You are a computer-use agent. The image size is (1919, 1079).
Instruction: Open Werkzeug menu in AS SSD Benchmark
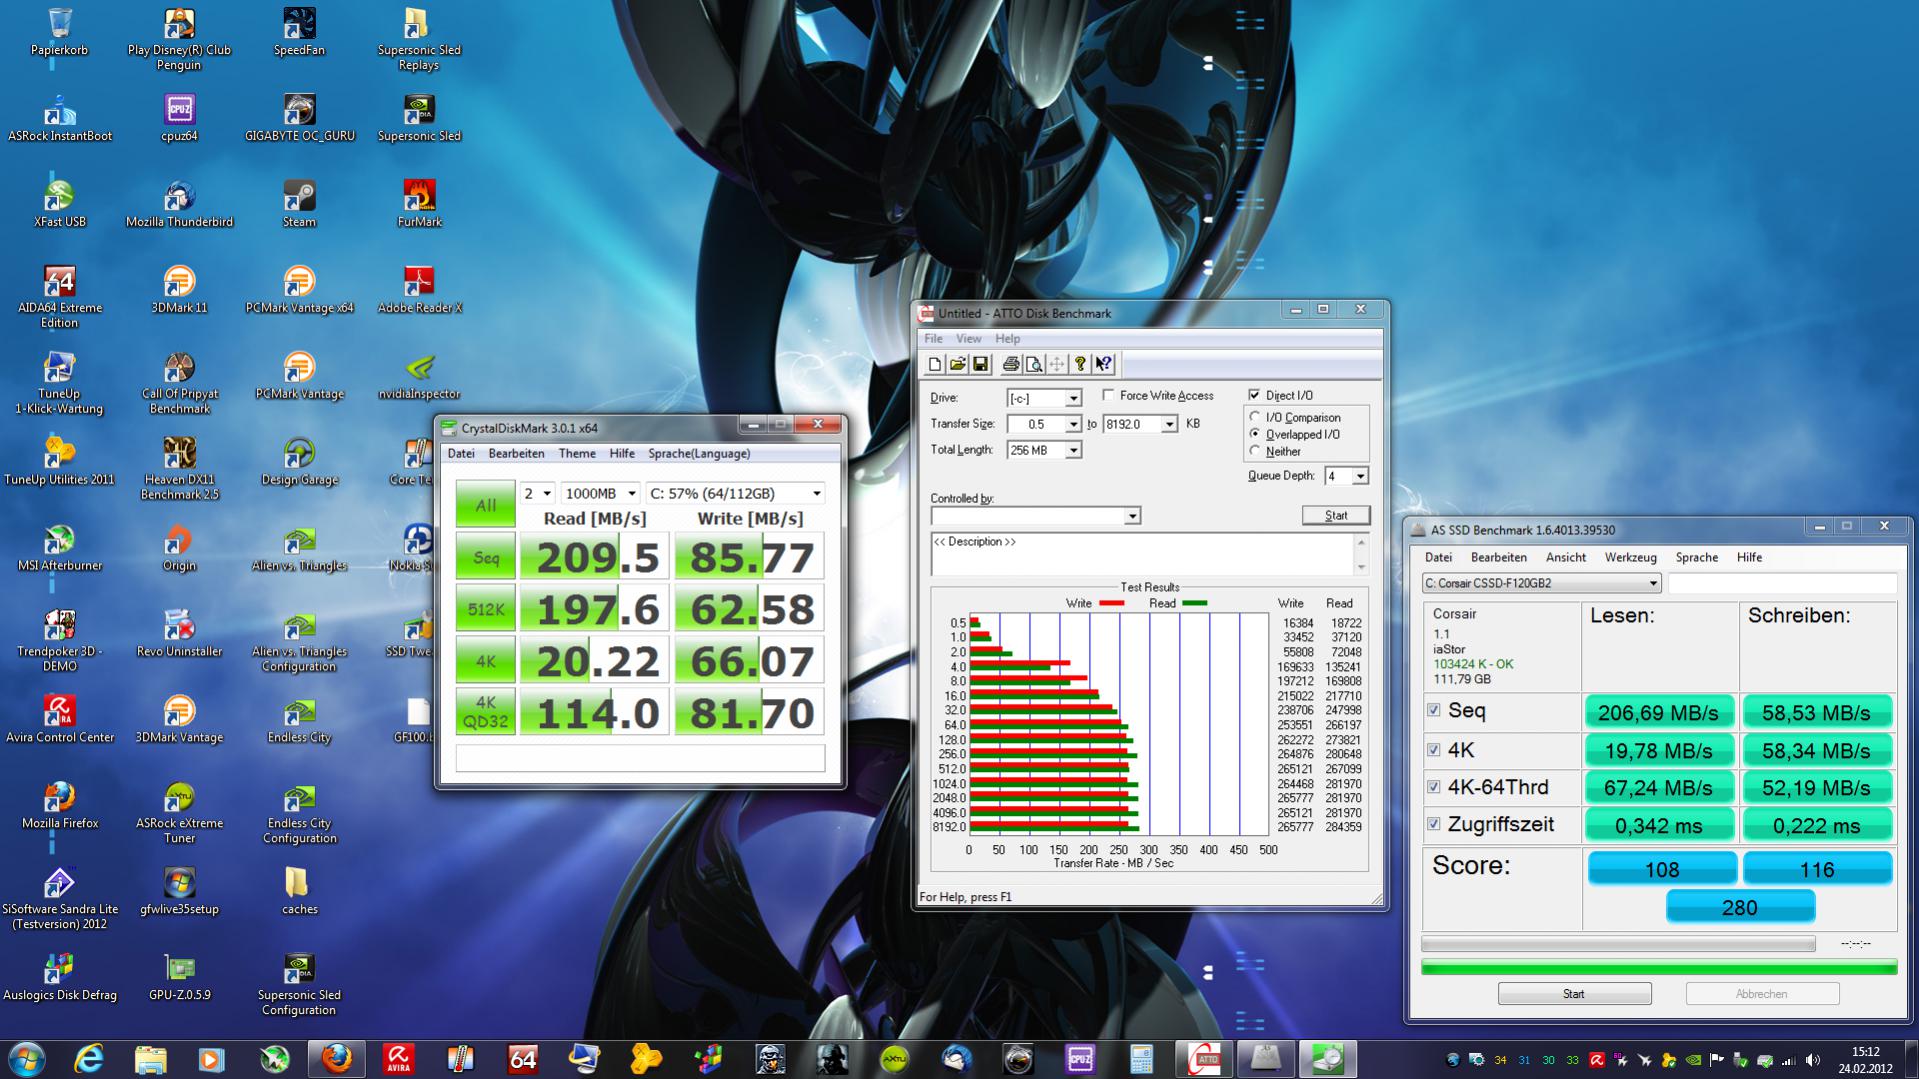point(1630,558)
